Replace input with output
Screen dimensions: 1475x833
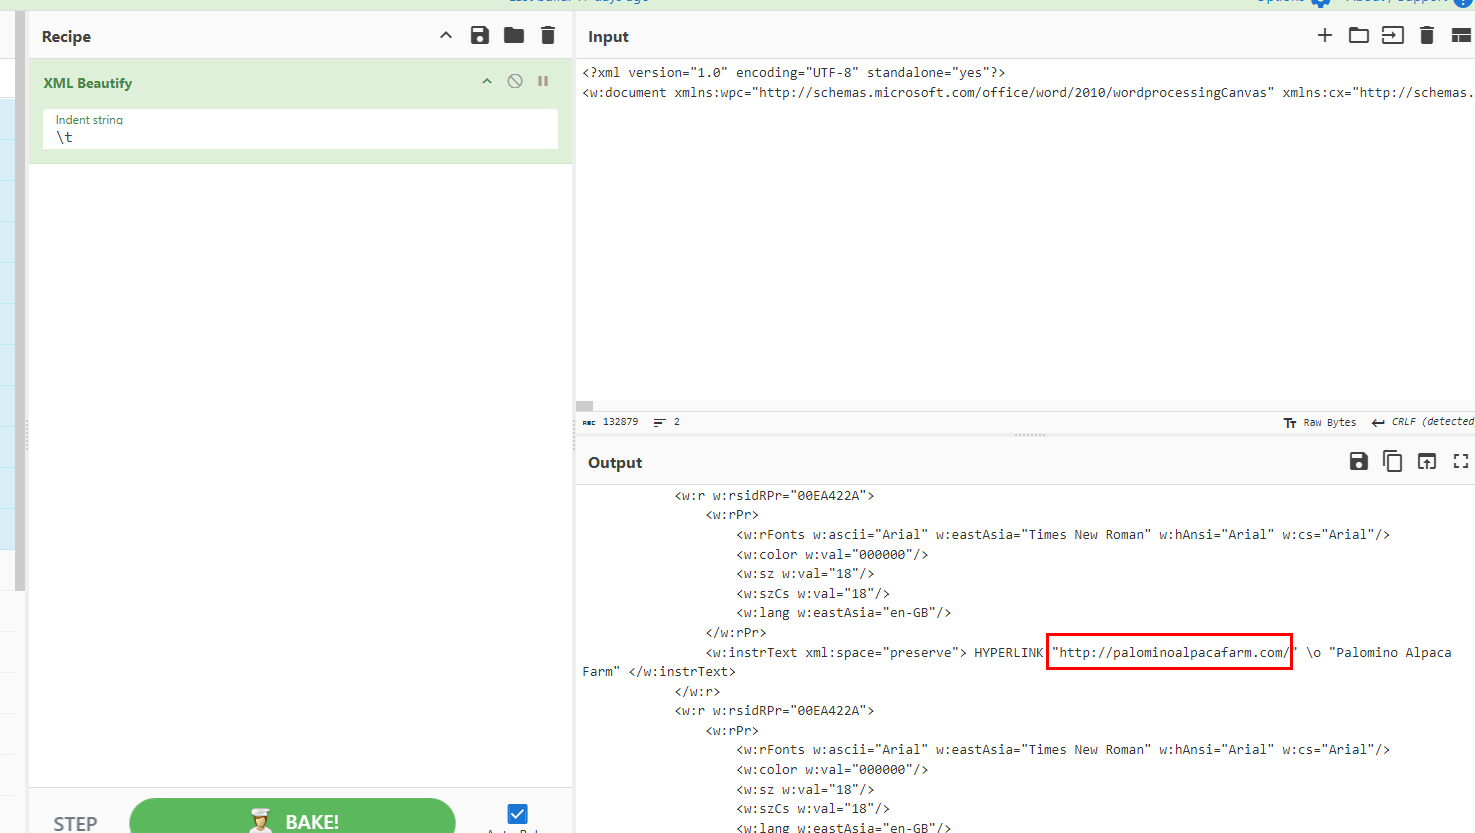[x=1427, y=461]
